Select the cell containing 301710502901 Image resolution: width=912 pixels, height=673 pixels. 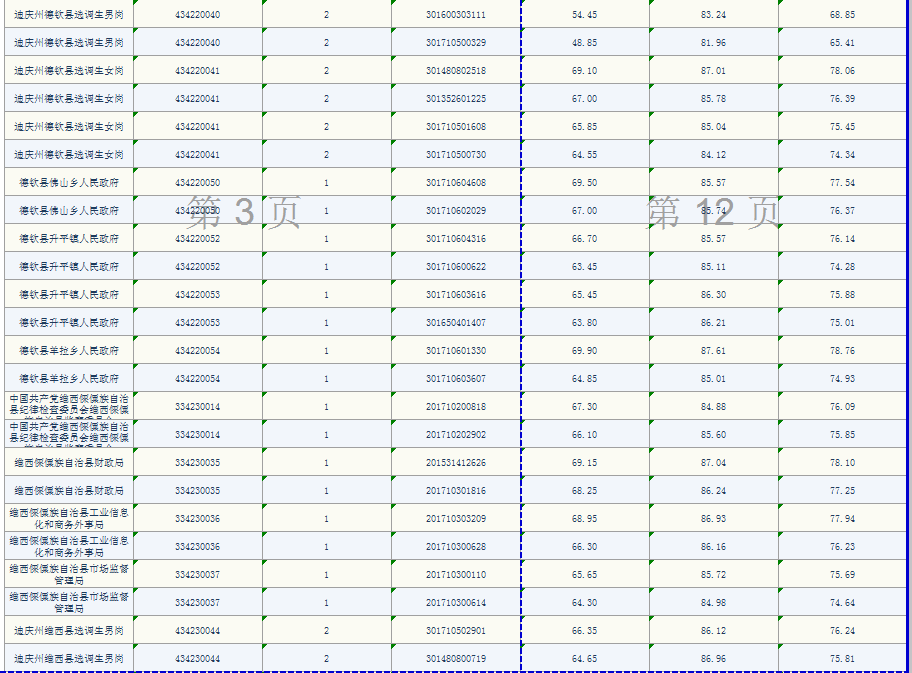tap(456, 631)
